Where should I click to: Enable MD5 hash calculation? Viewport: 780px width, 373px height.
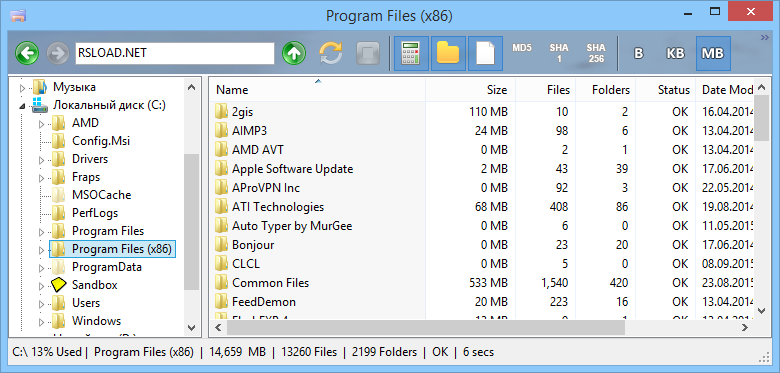coord(522,48)
